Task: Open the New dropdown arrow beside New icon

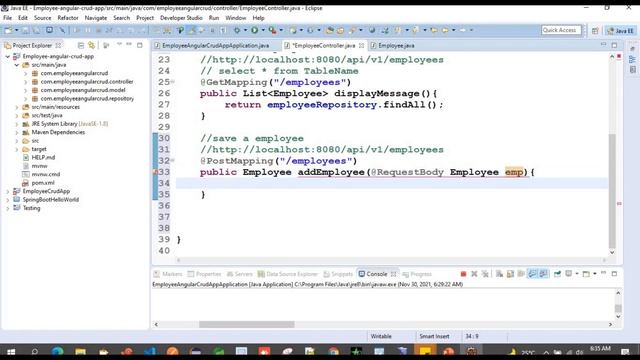Action: pos(17,30)
